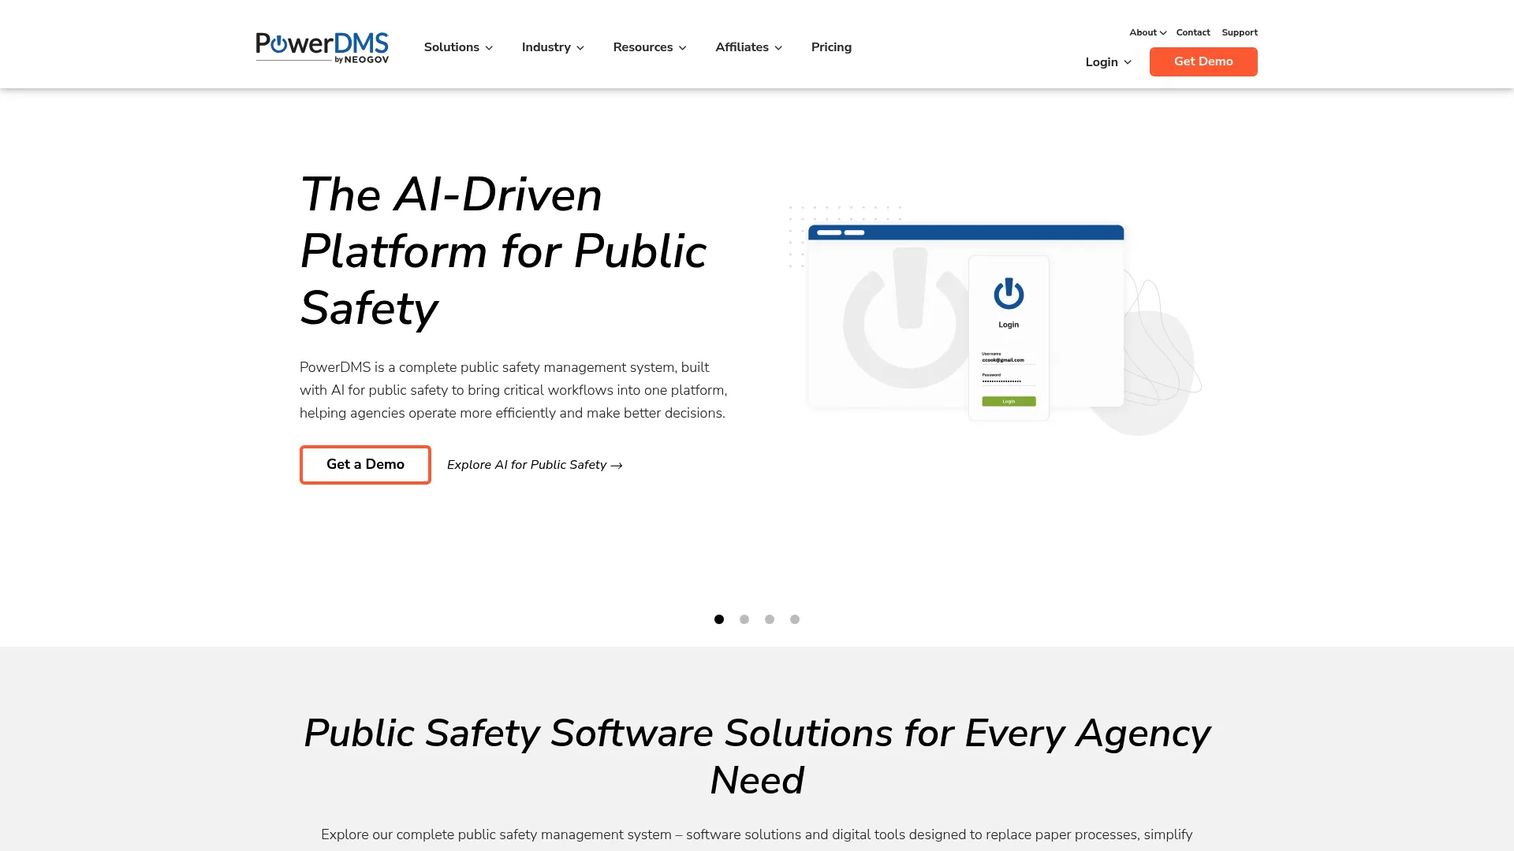Viewport: 1514px width, 851px height.
Task: Visit the Support page
Action: point(1239,32)
